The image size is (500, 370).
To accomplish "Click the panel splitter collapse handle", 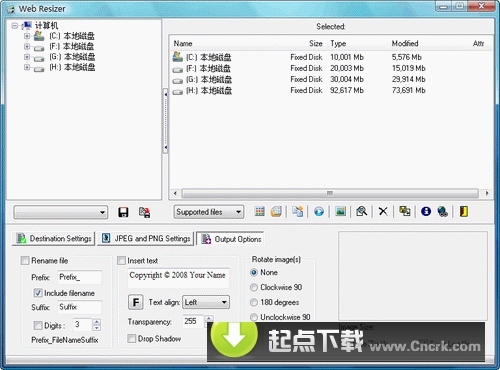I will [165, 121].
